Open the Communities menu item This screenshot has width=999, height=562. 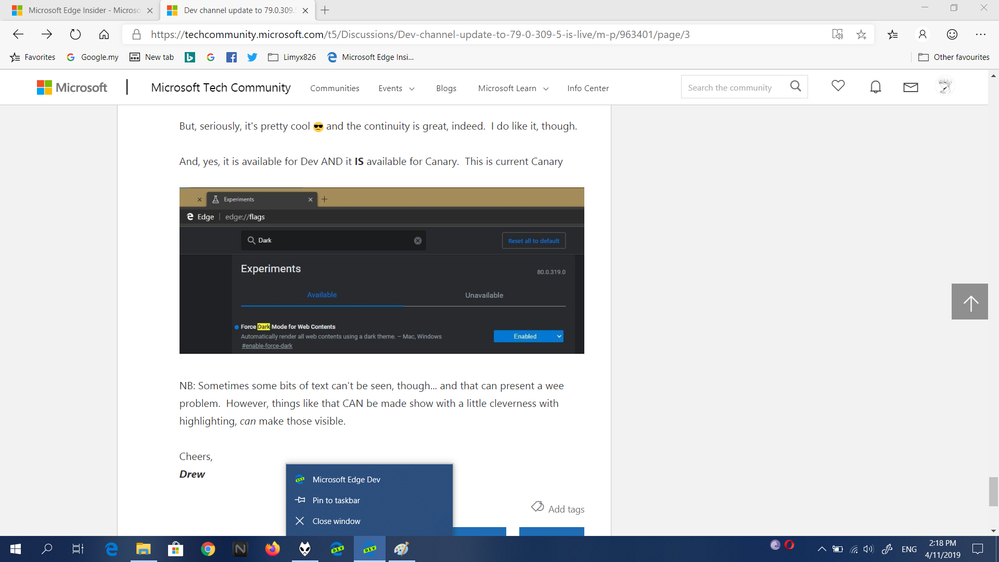tap(334, 88)
